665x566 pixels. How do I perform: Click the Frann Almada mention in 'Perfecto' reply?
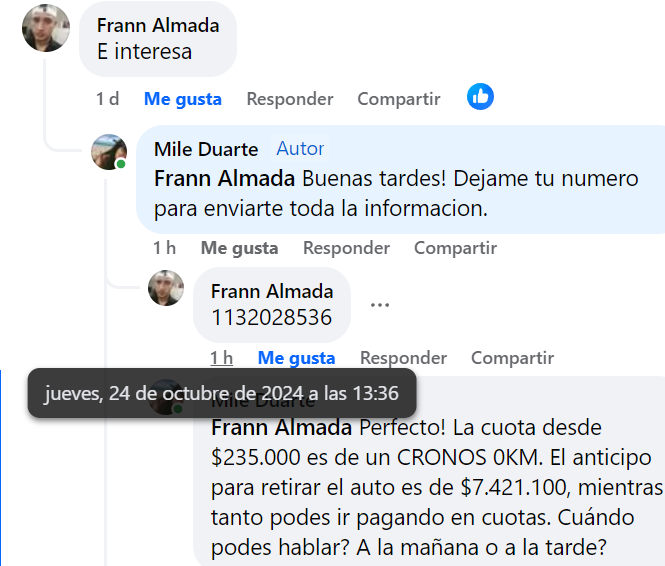(281, 428)
